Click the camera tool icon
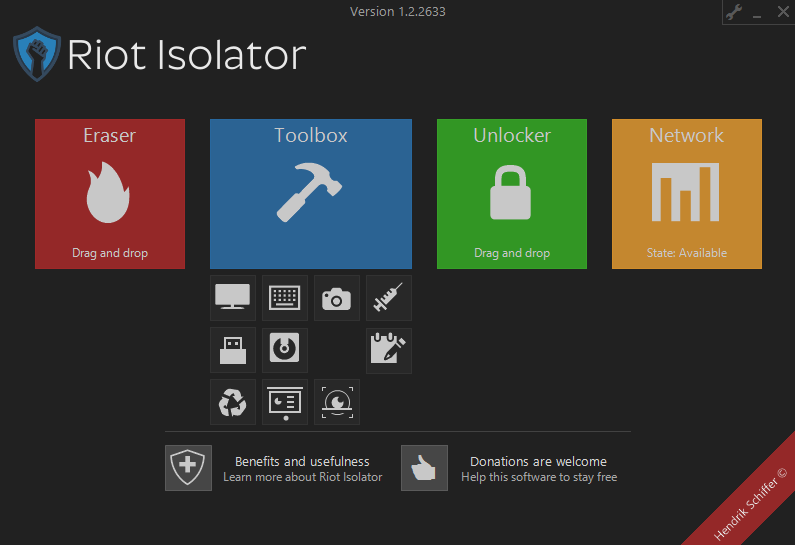The image size is (795, 545). click(337, 298)
